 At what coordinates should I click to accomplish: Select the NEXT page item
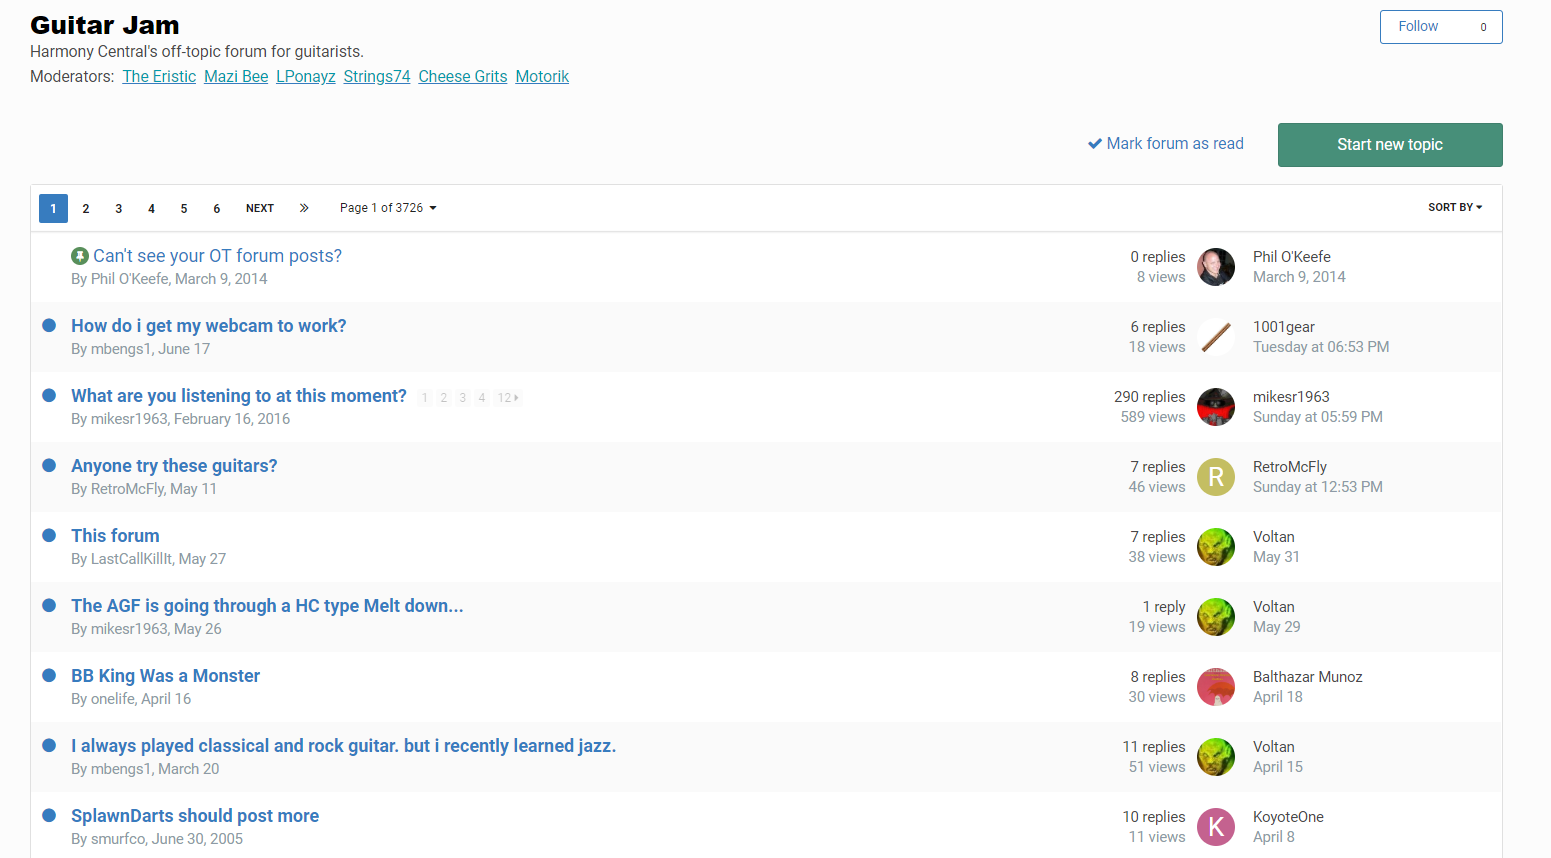pyautogui.click(x=260, y=208)
